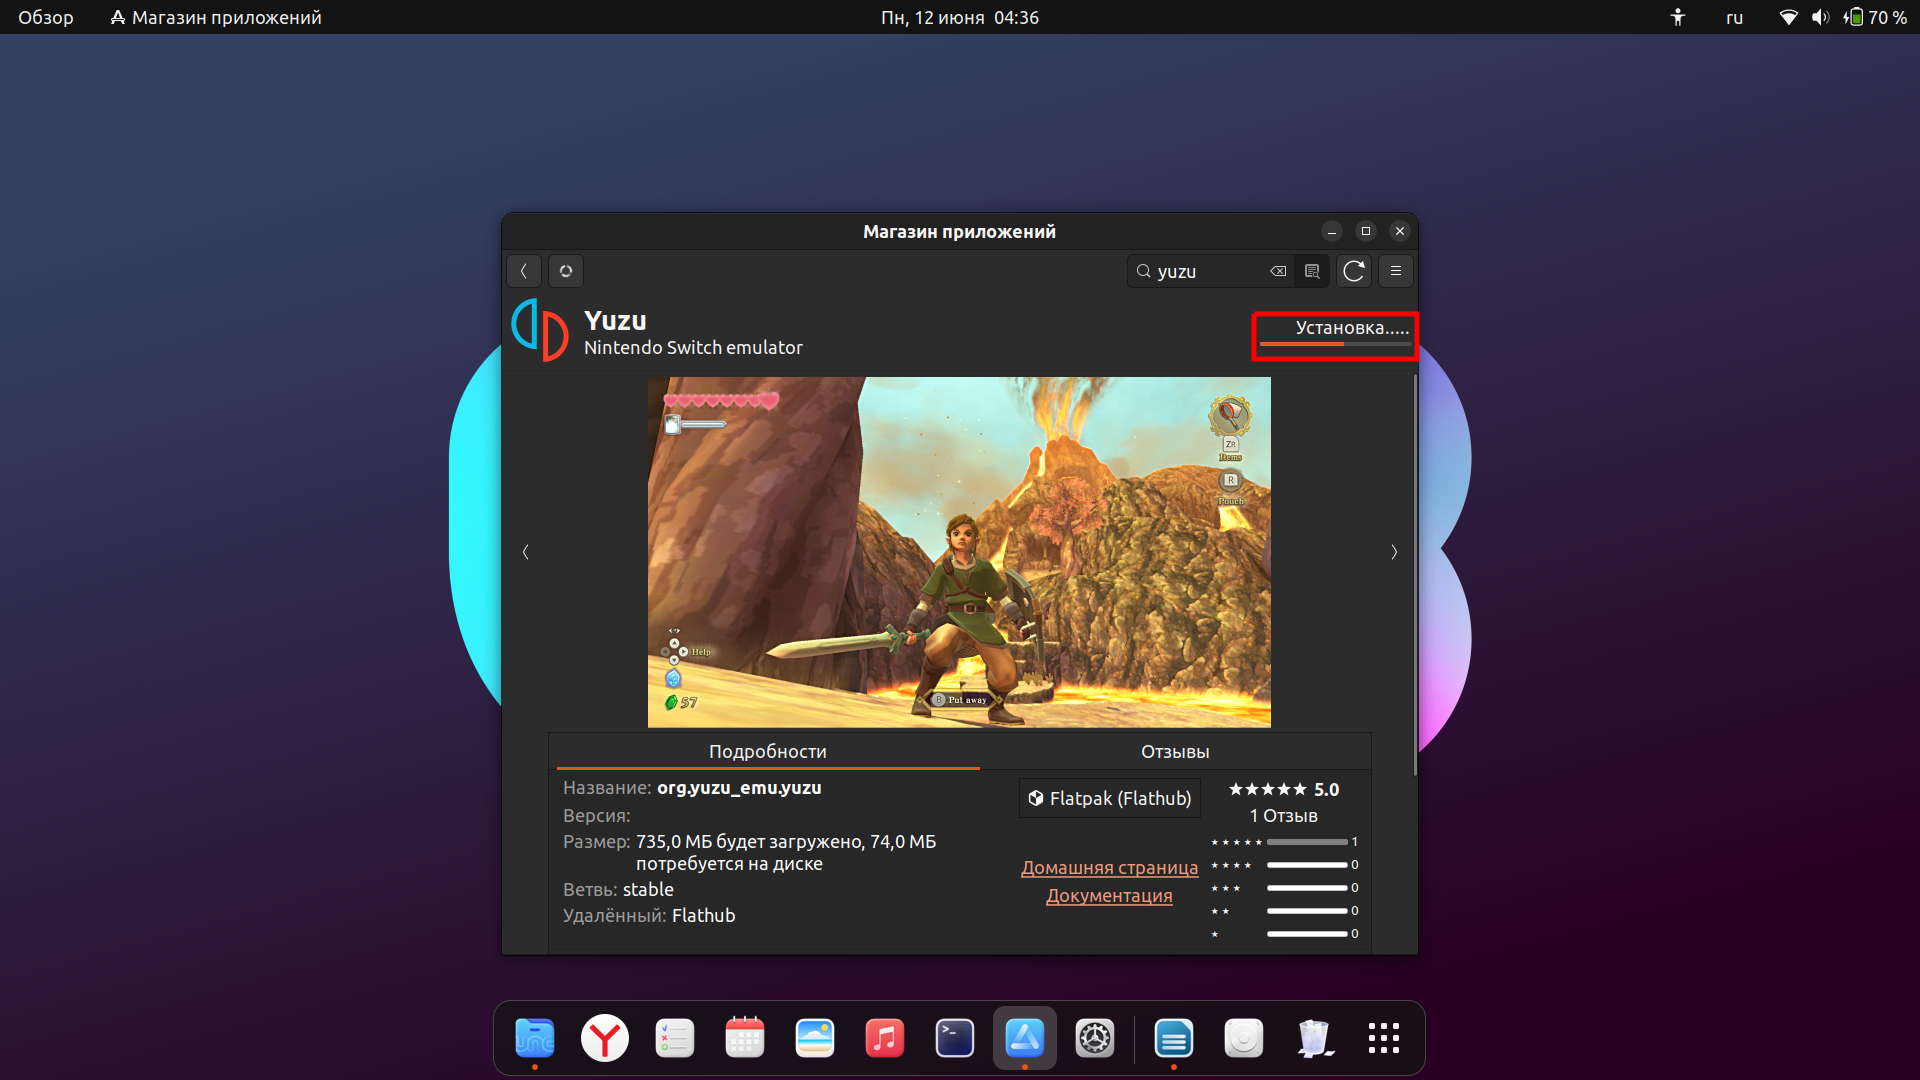Image resolution: width=1920 pixels, height=1080 pixels.
Task: Switch to the Отзывы tab
Action: 1175,751
